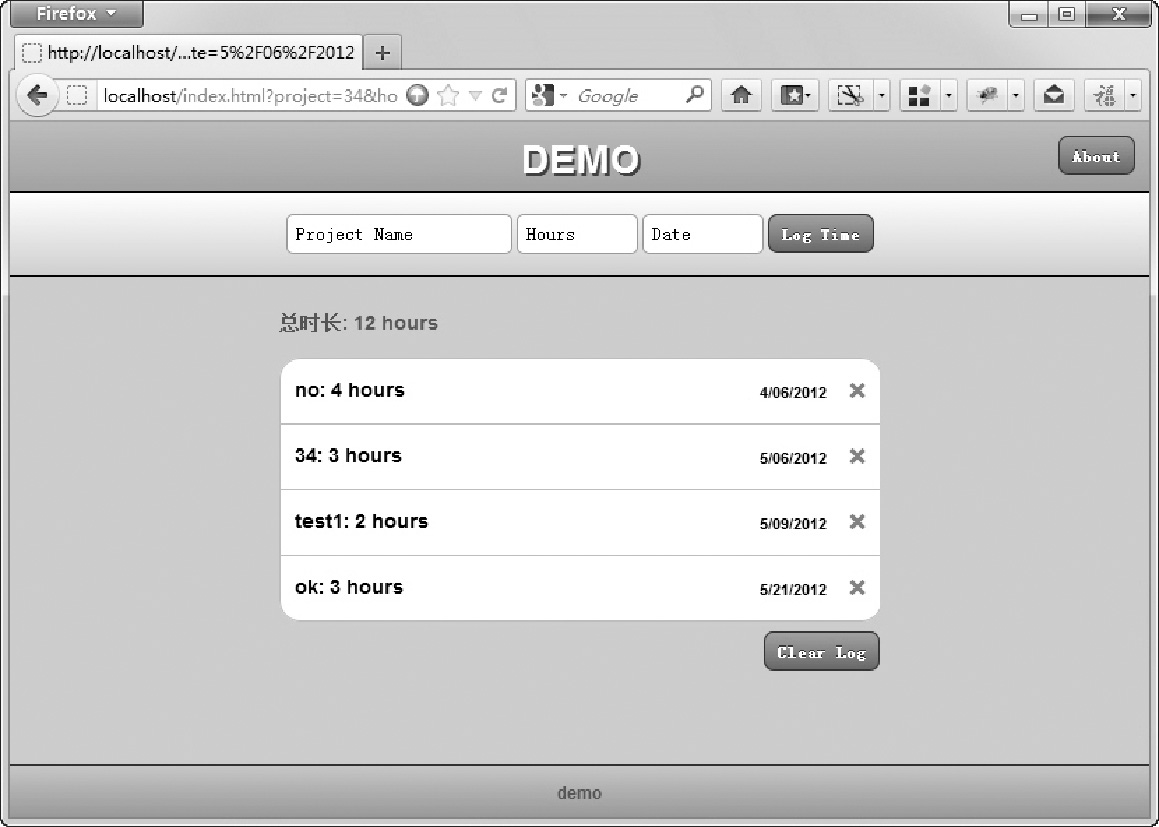The image size is (1159, 827).
Task: Click the 'demo' footer text
Action: (580, 793)
